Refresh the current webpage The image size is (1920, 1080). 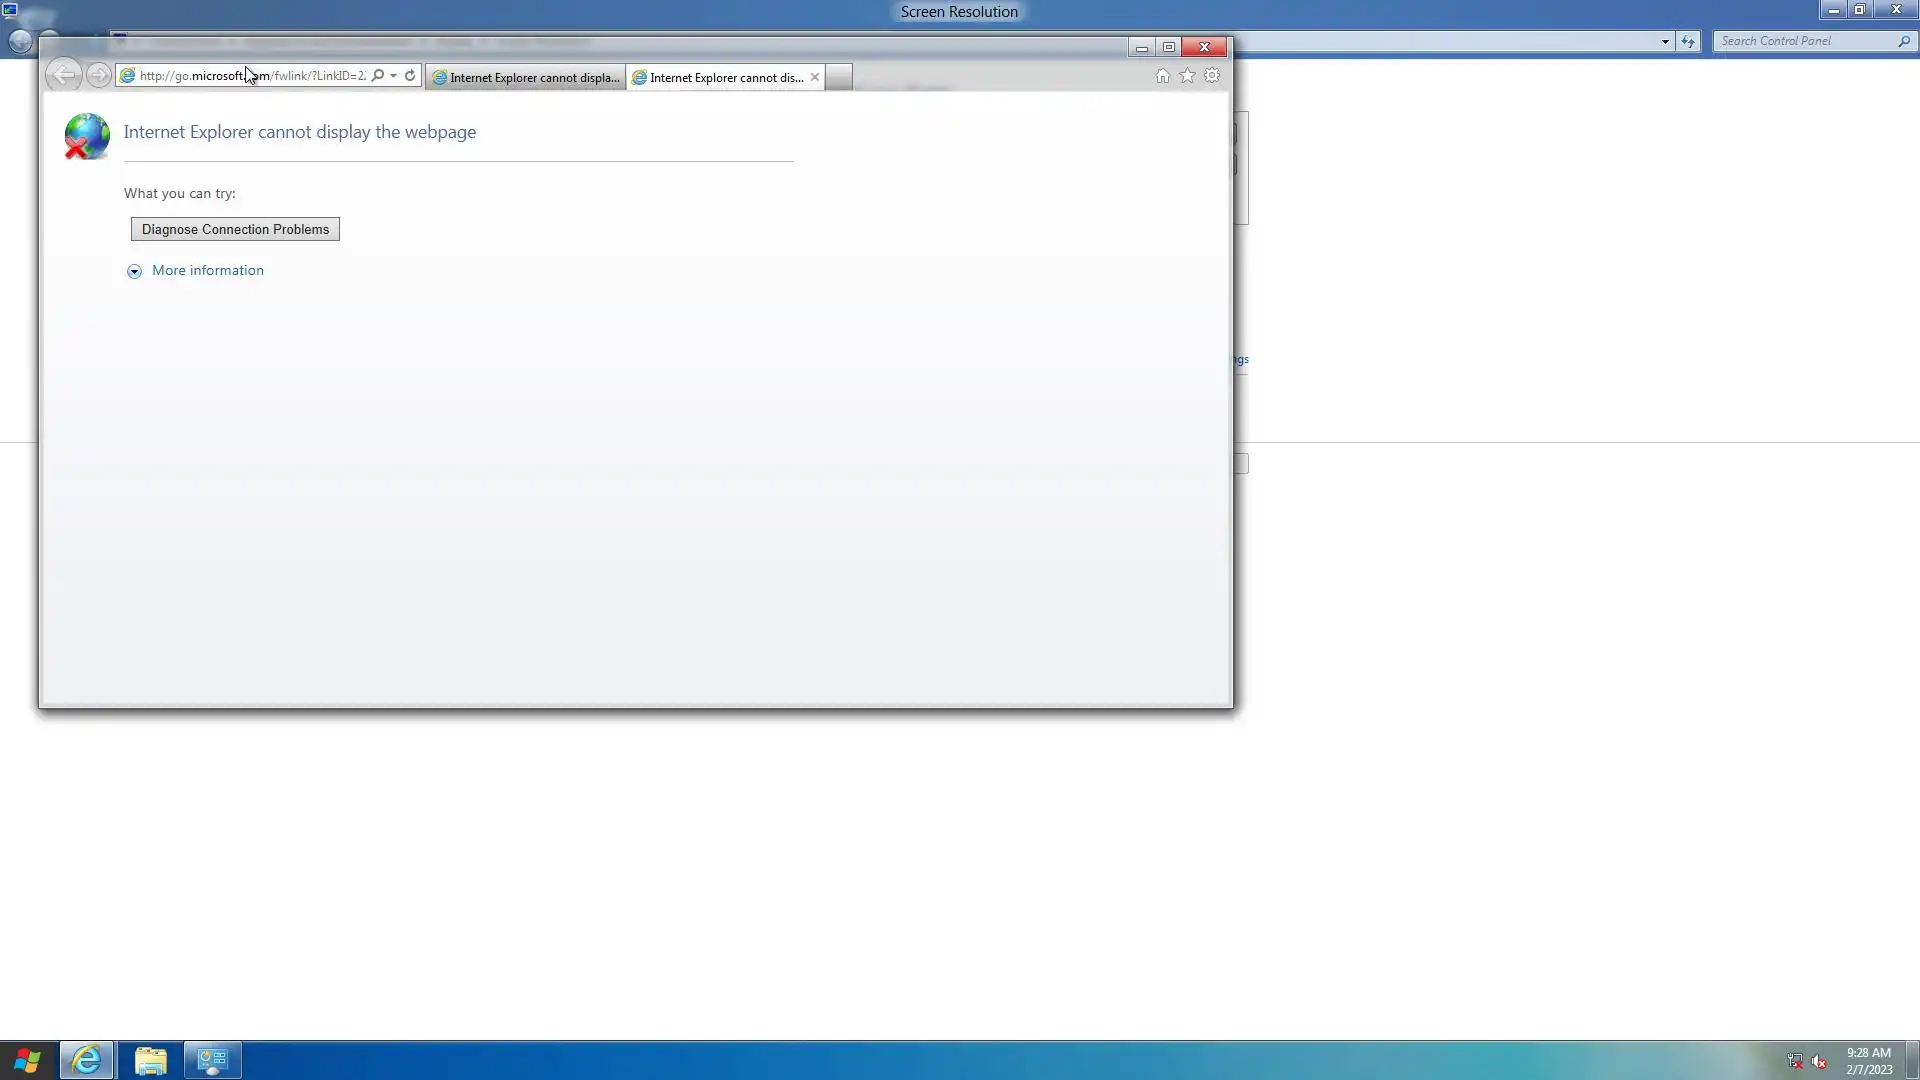coord(410,75)
